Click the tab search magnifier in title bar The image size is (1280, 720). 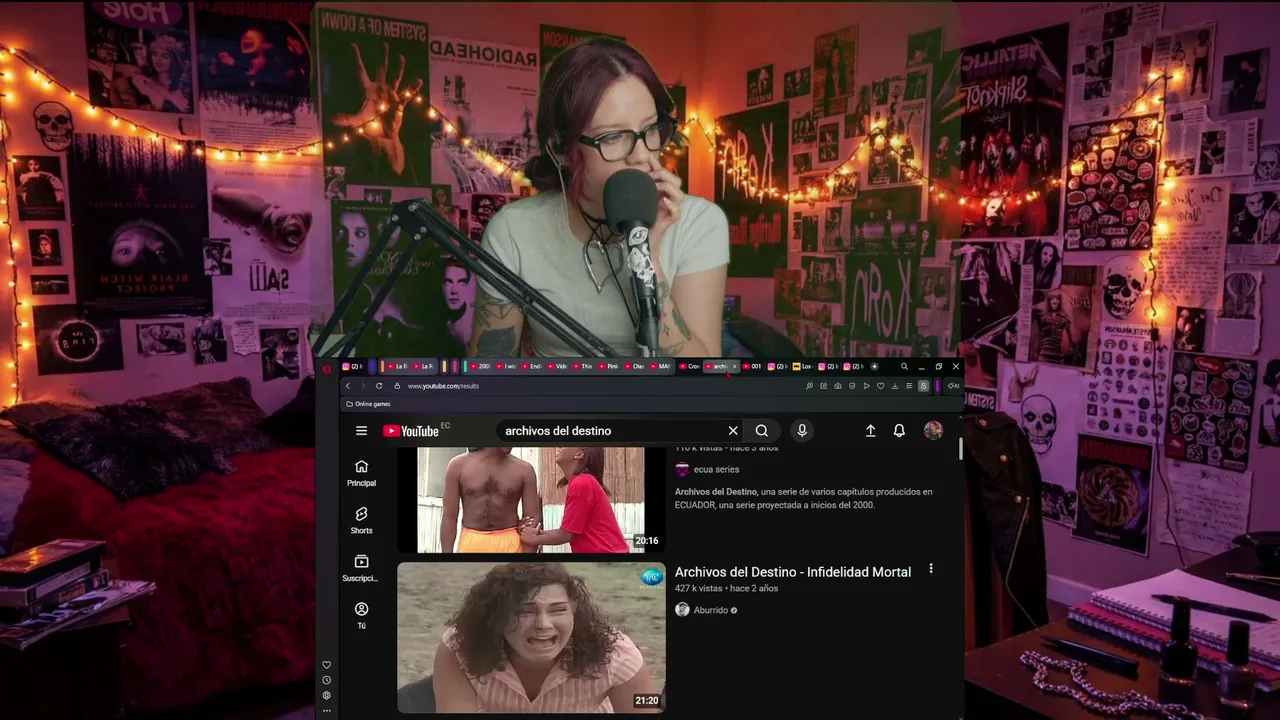tap(904, 367)
